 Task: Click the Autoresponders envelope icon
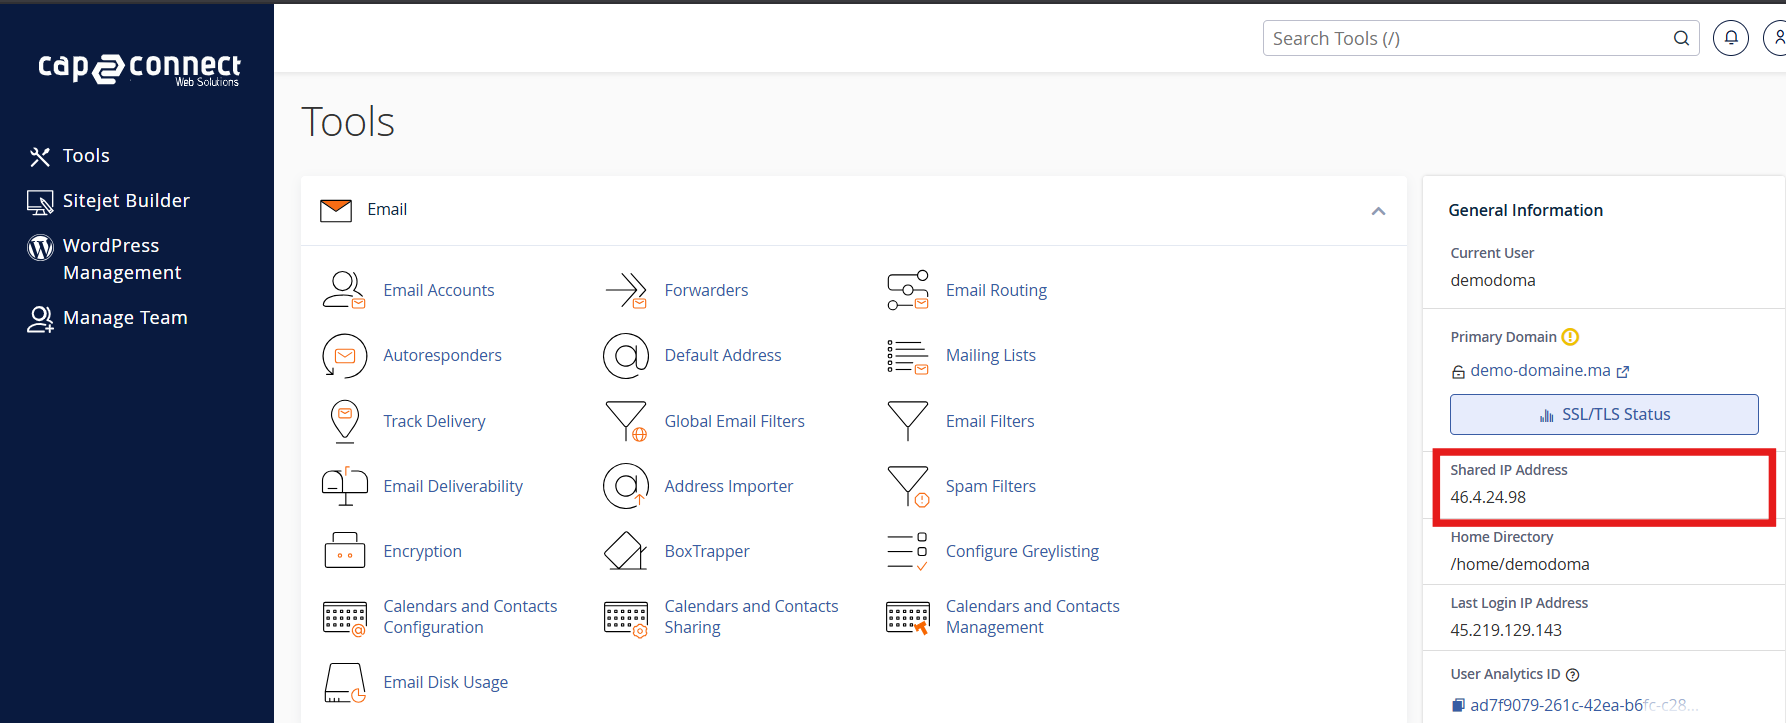pos(344,356)
